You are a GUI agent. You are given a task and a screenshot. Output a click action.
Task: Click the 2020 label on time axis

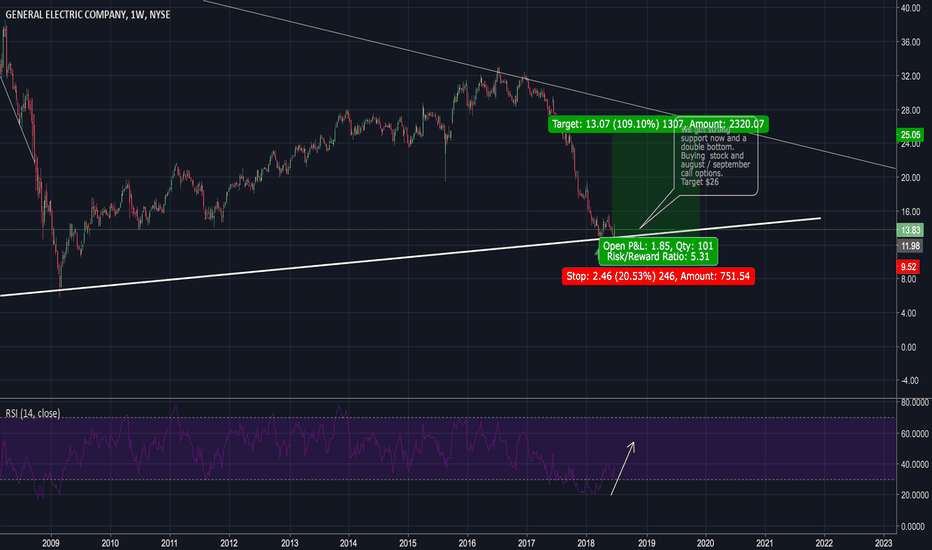click(x=706, y=543)
